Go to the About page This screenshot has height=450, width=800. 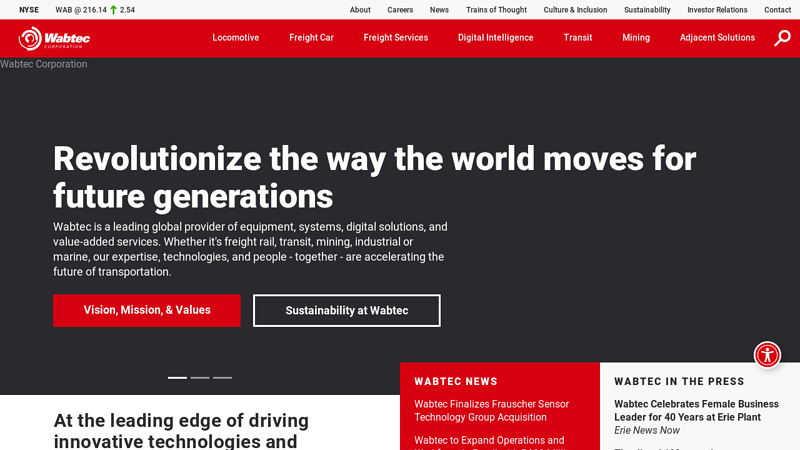(x=360, y=10)
